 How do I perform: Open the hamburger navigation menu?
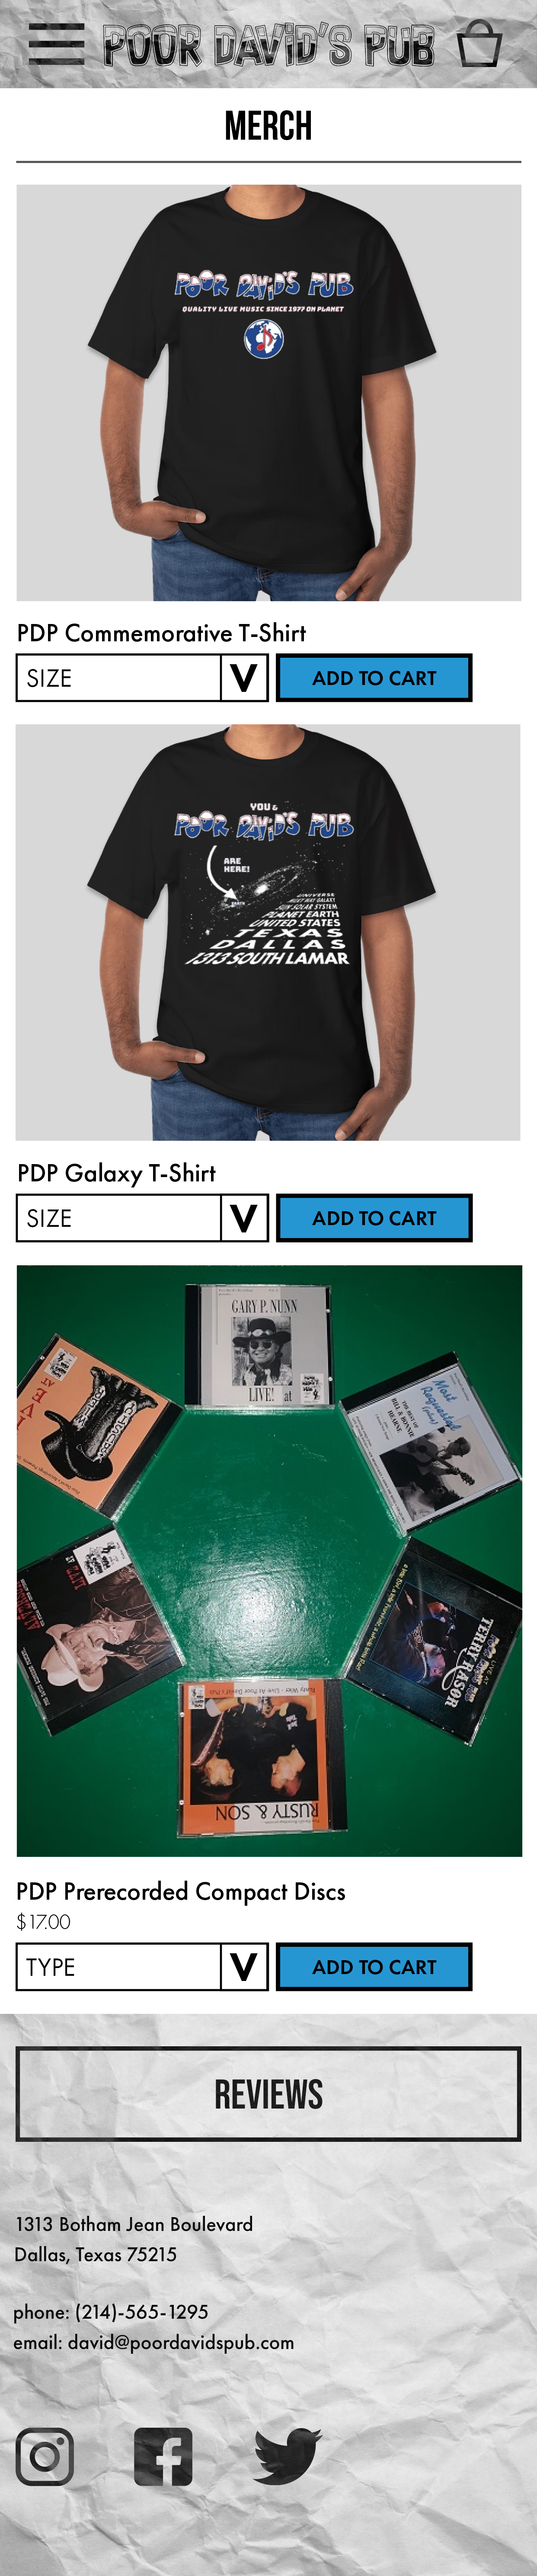tap(56, 44)
